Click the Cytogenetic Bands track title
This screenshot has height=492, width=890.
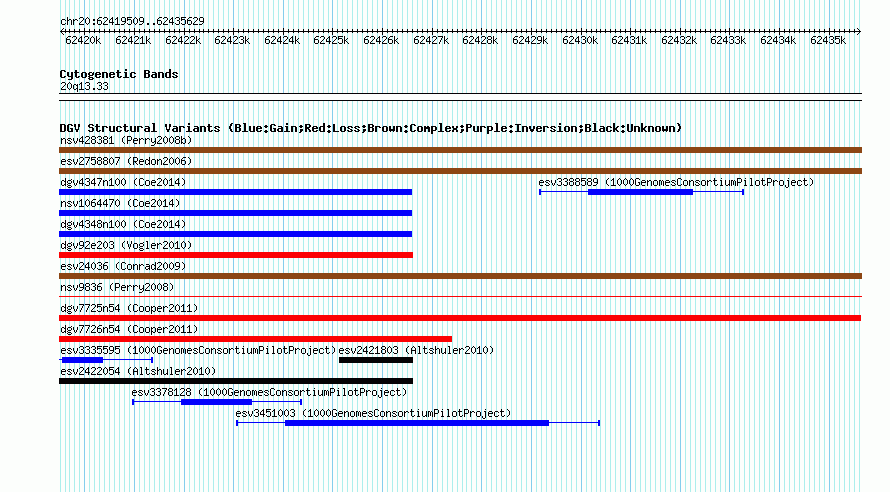tap(119, 74)
